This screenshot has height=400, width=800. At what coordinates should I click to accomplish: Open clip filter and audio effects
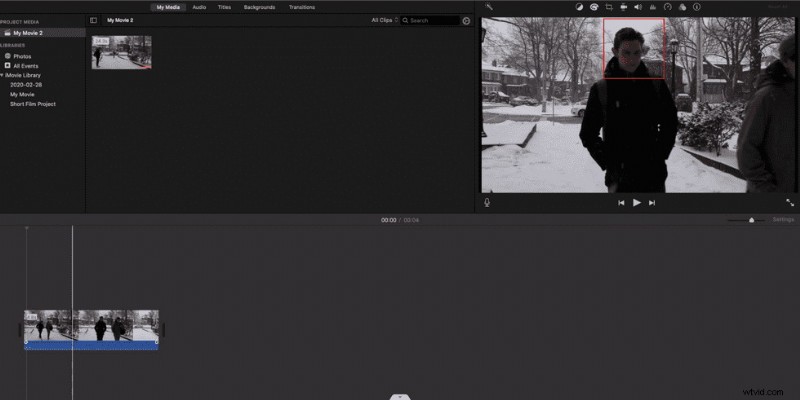click(682, 7)
